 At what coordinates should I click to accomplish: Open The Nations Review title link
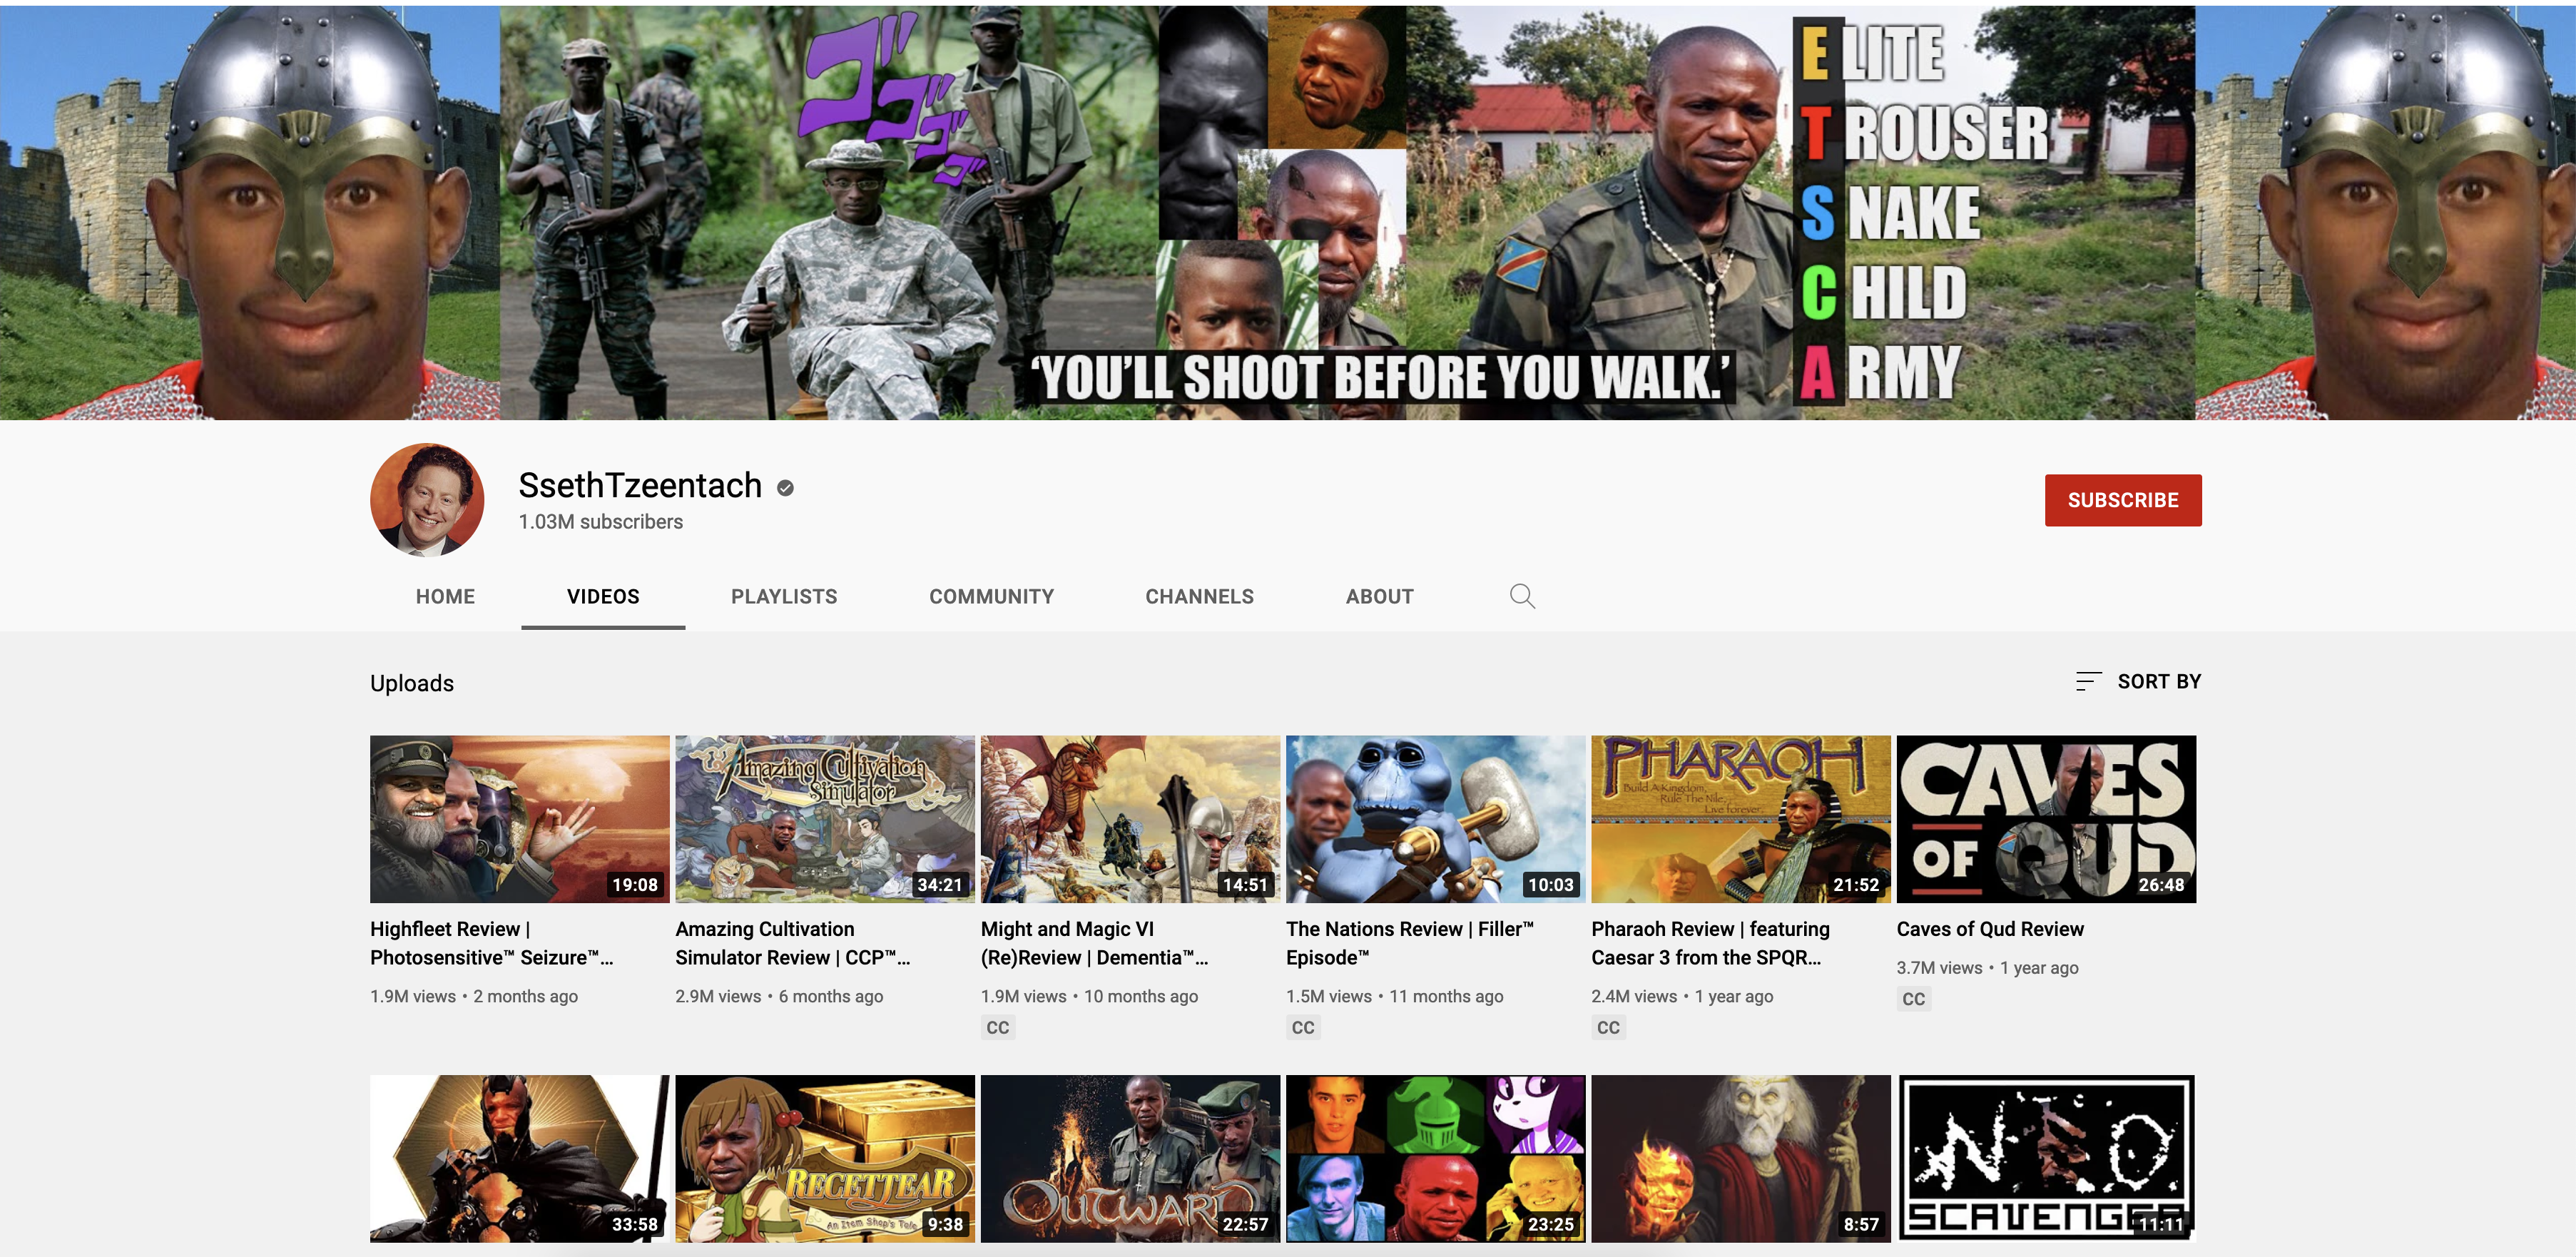pyautogui.click(x=1410, y=943)
